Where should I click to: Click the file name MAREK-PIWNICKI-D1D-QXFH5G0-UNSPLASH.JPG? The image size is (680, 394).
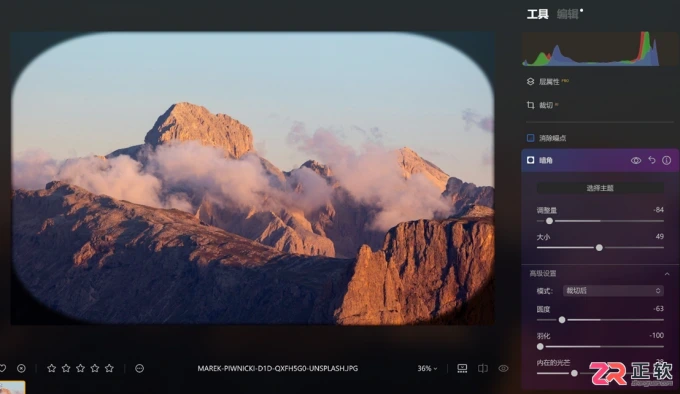point(278,368)
